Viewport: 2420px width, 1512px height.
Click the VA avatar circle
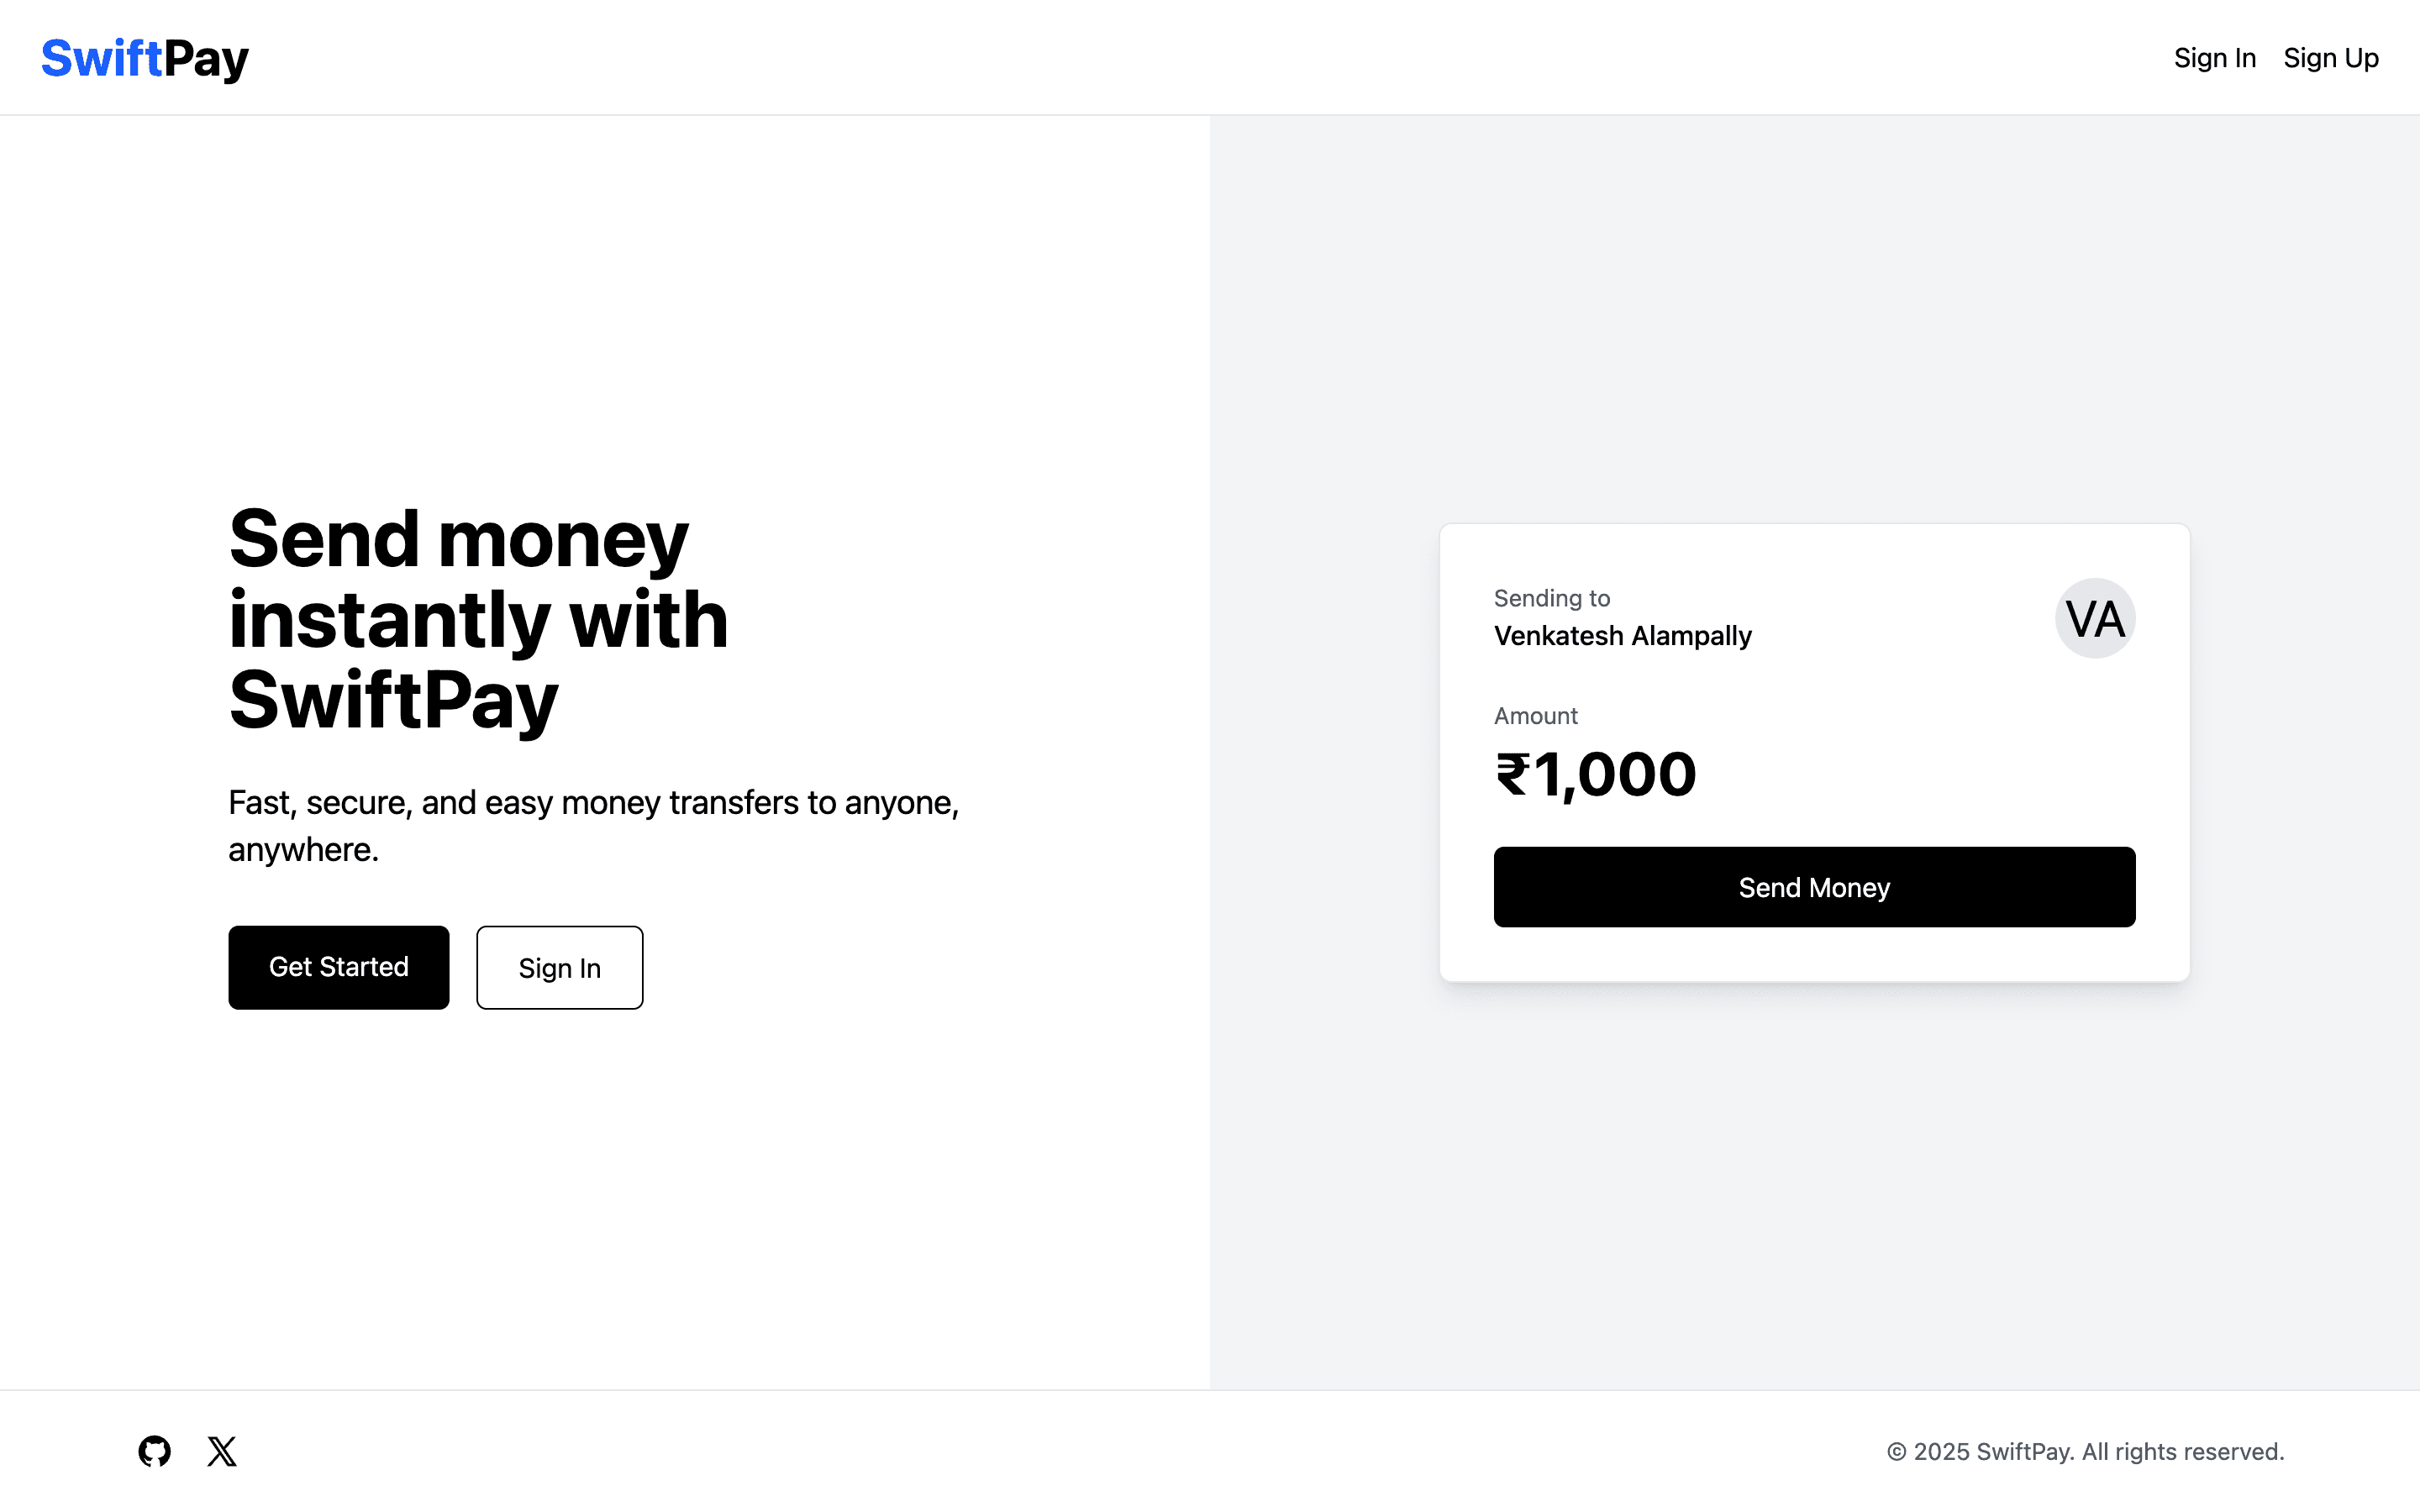click(2094, 618)
